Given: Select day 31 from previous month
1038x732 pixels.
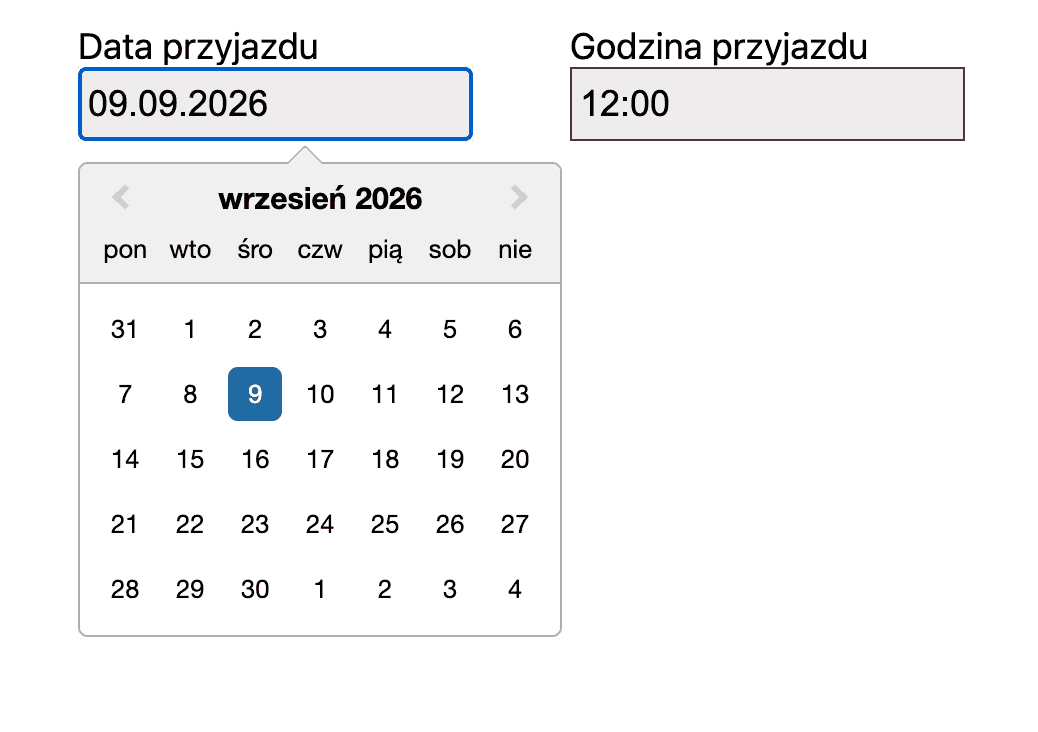Looking at the screenshot, I should [x=124, y=329].
